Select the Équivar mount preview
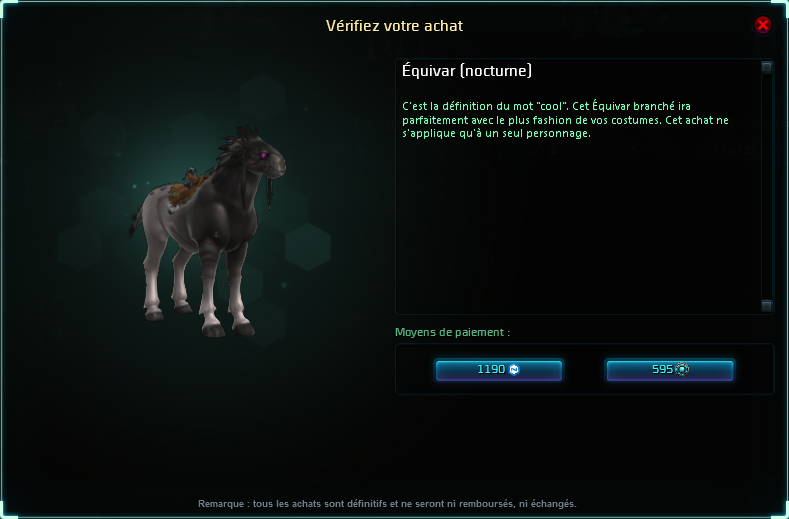 tap(207, 232)
